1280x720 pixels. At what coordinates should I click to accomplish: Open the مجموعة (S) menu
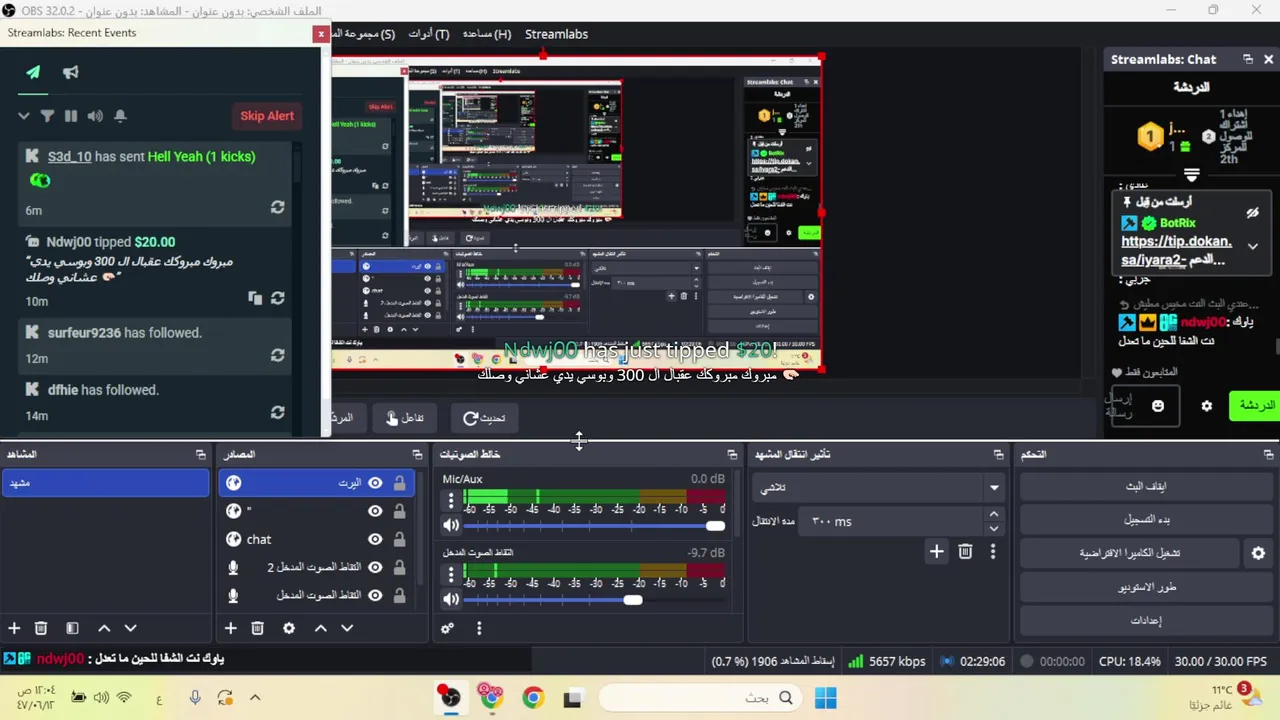coord(364,34)
